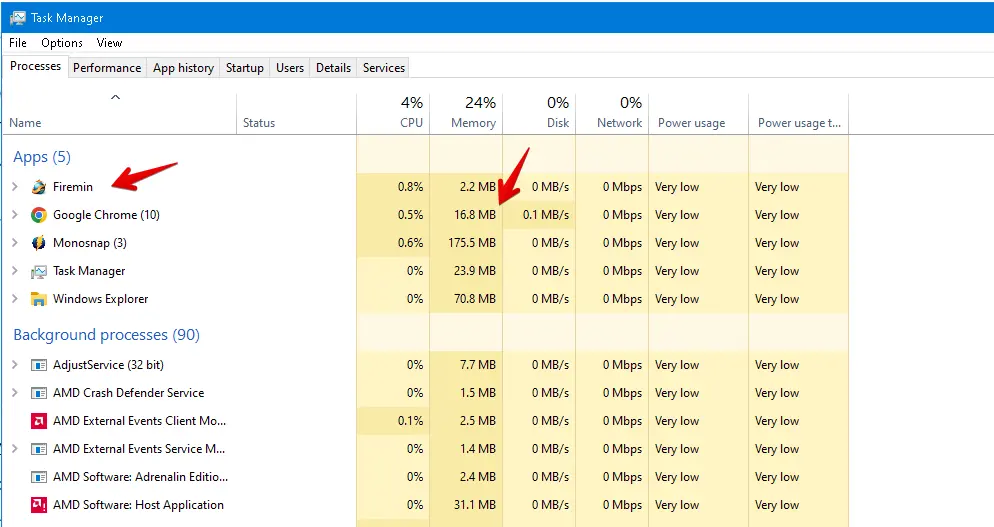Switch to the App history tab
This screenshot has height=527, width=994.
point(183,68)
